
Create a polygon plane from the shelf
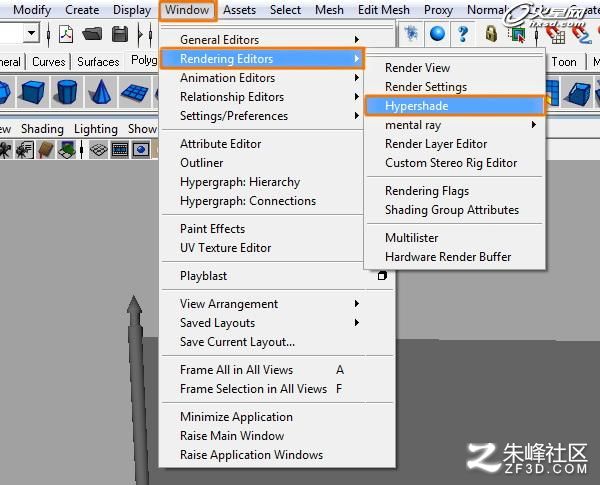[134, 91]
